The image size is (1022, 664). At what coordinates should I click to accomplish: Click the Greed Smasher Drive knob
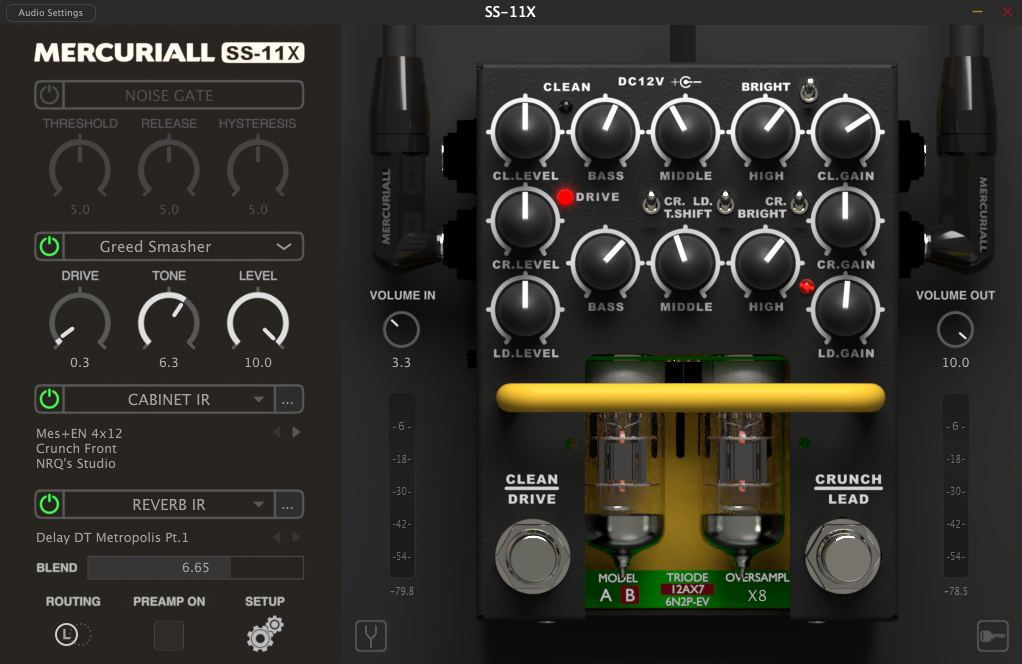(x=80, y=321)
